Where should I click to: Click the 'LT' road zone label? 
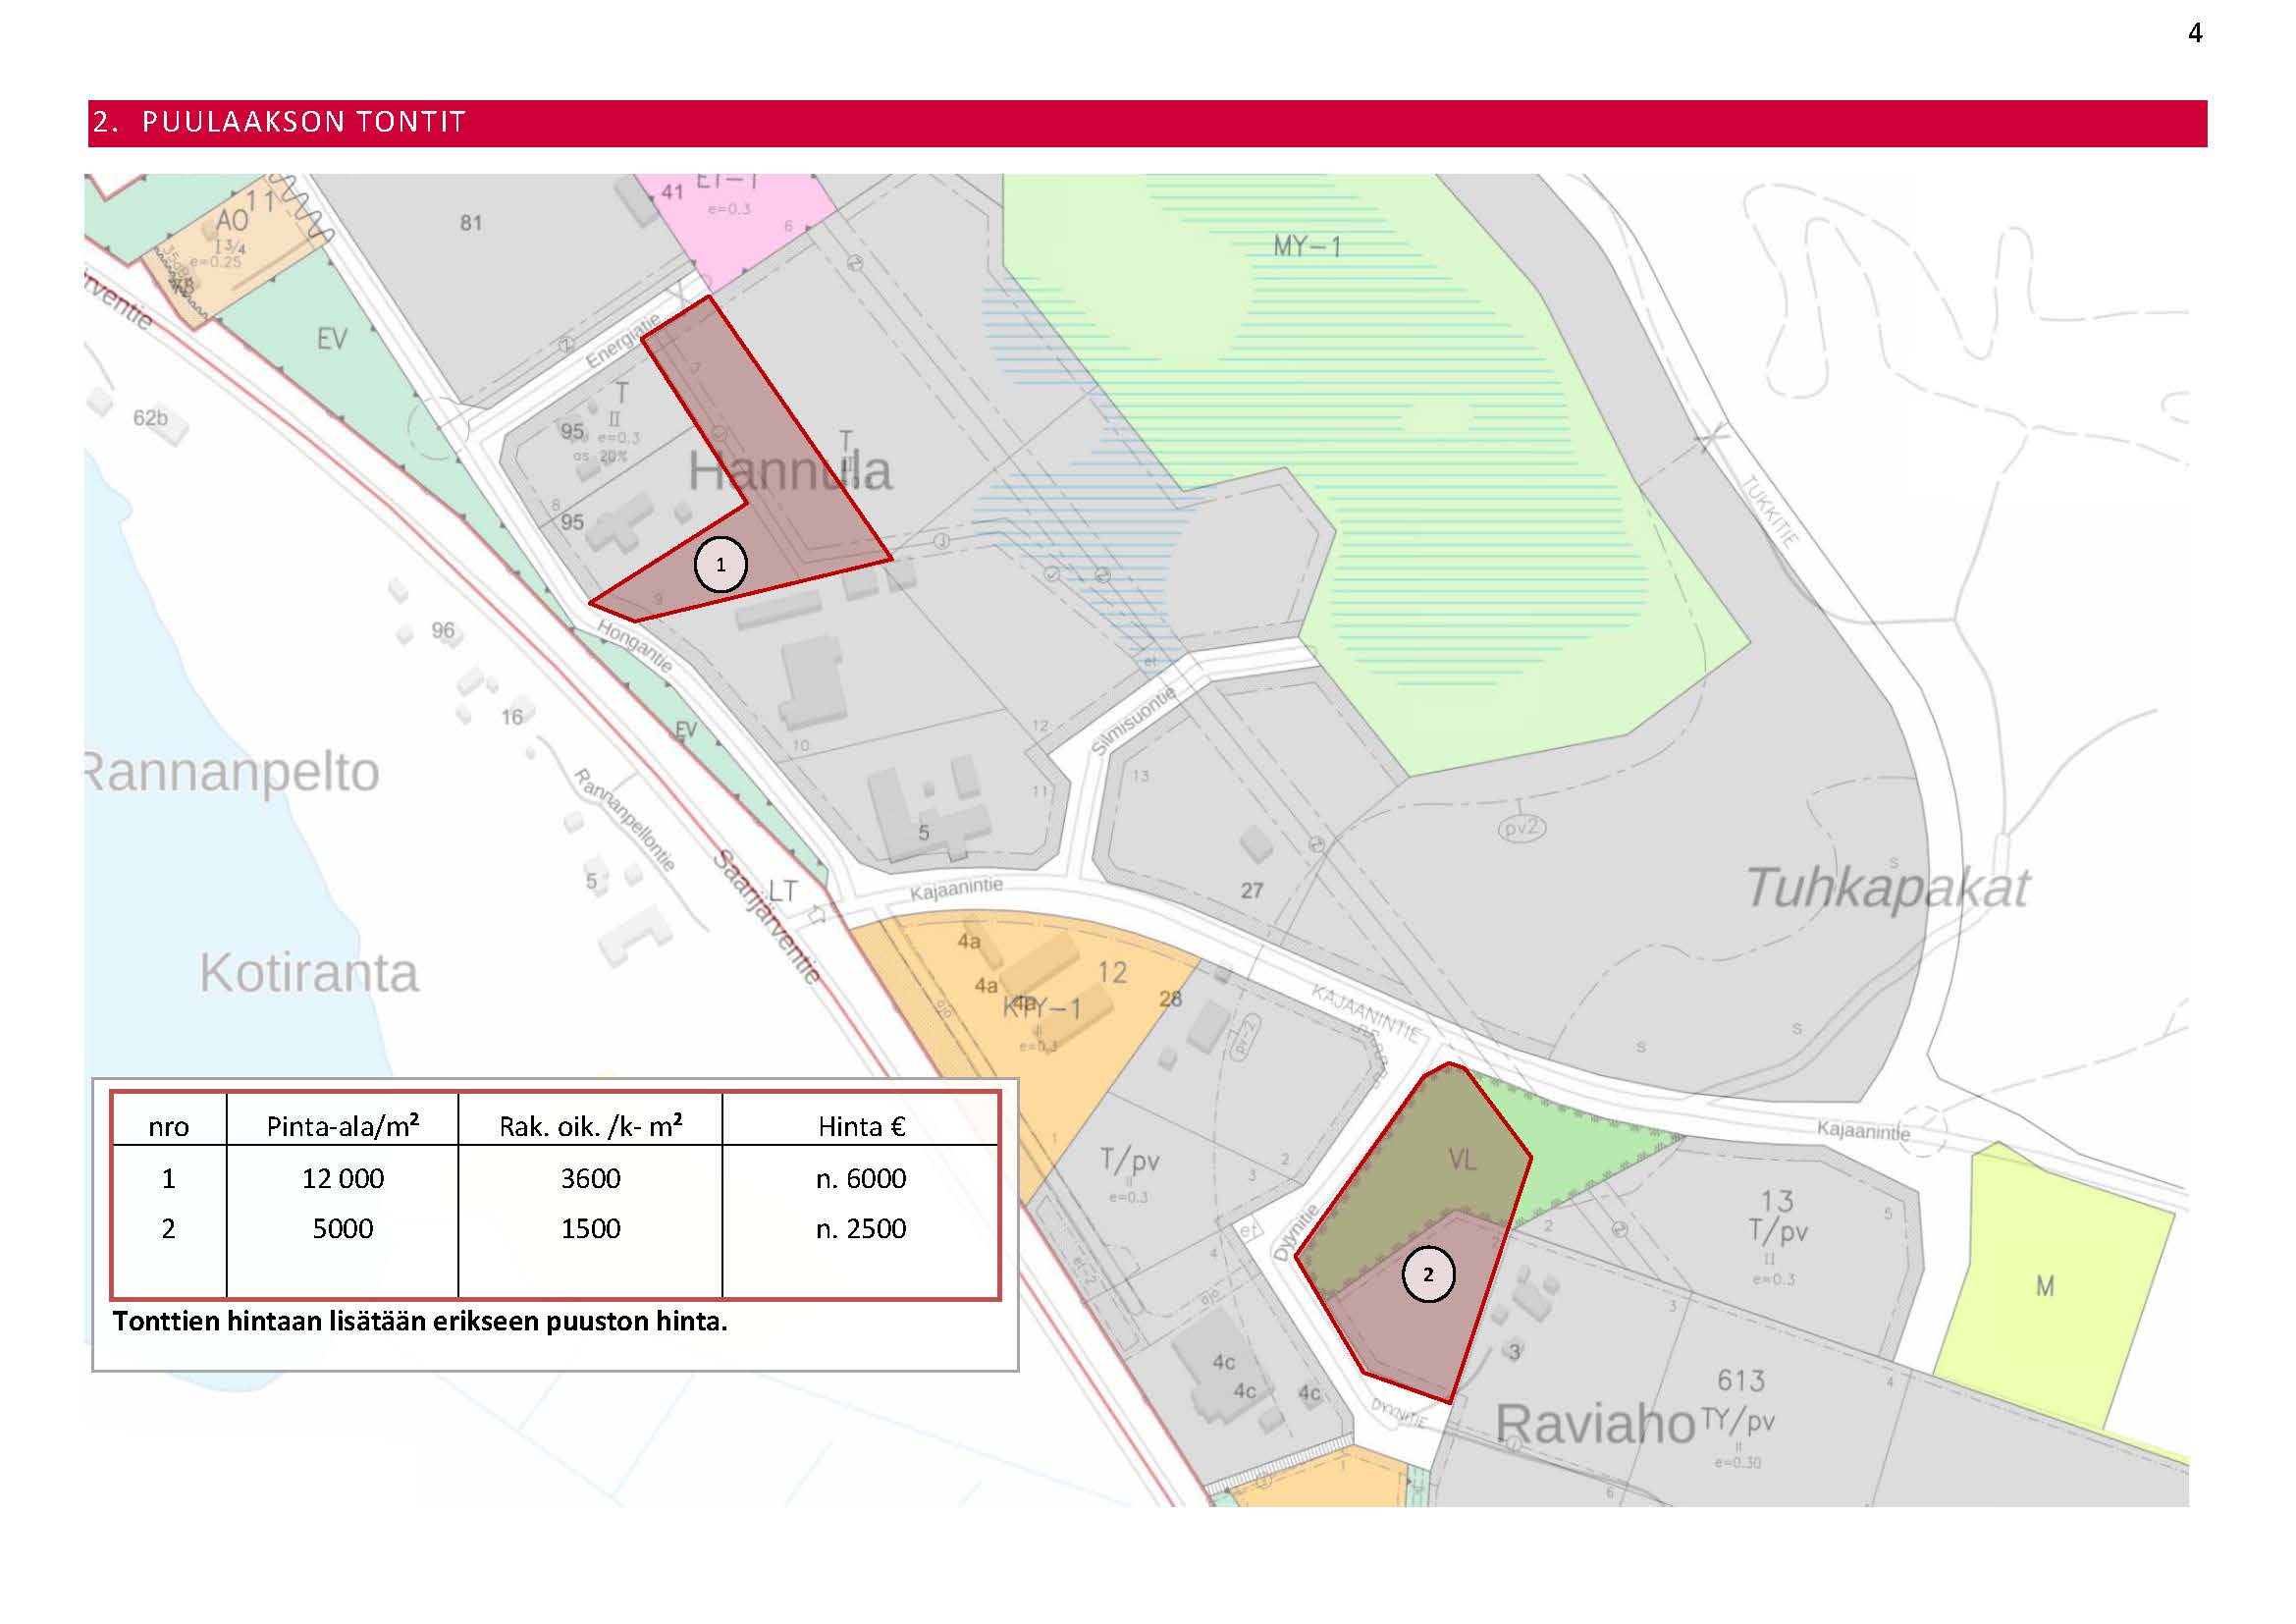[783, 890]
